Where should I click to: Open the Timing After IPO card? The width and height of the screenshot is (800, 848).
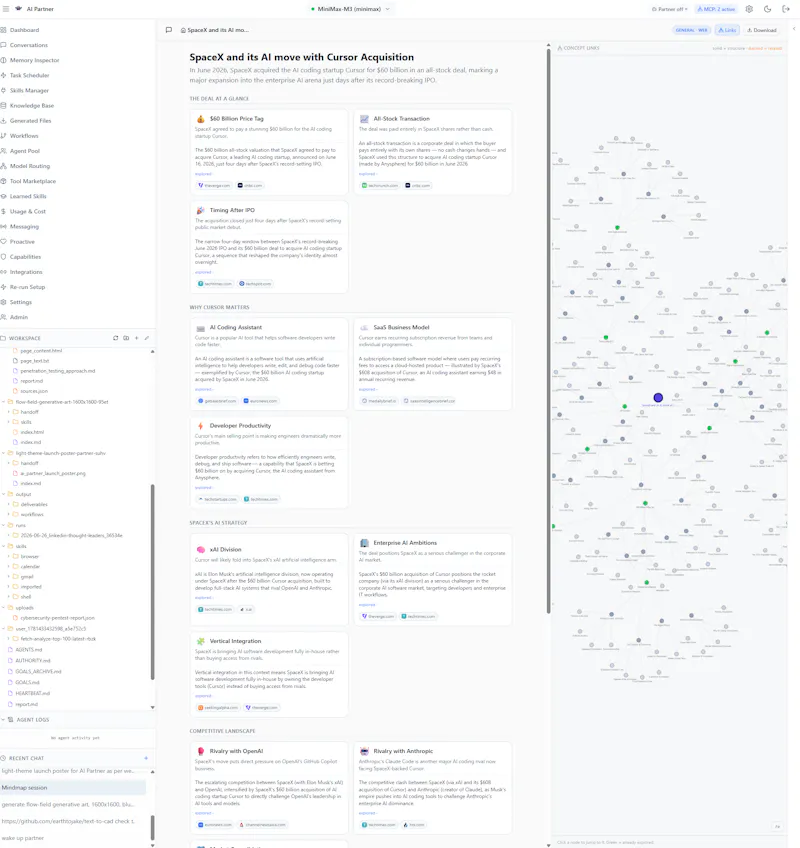[x=269, y=247]
